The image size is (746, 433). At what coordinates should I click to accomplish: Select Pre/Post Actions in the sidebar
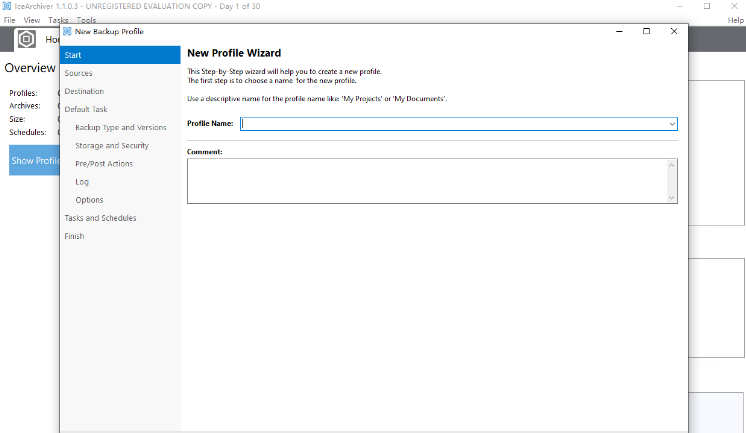pos(103,163)
